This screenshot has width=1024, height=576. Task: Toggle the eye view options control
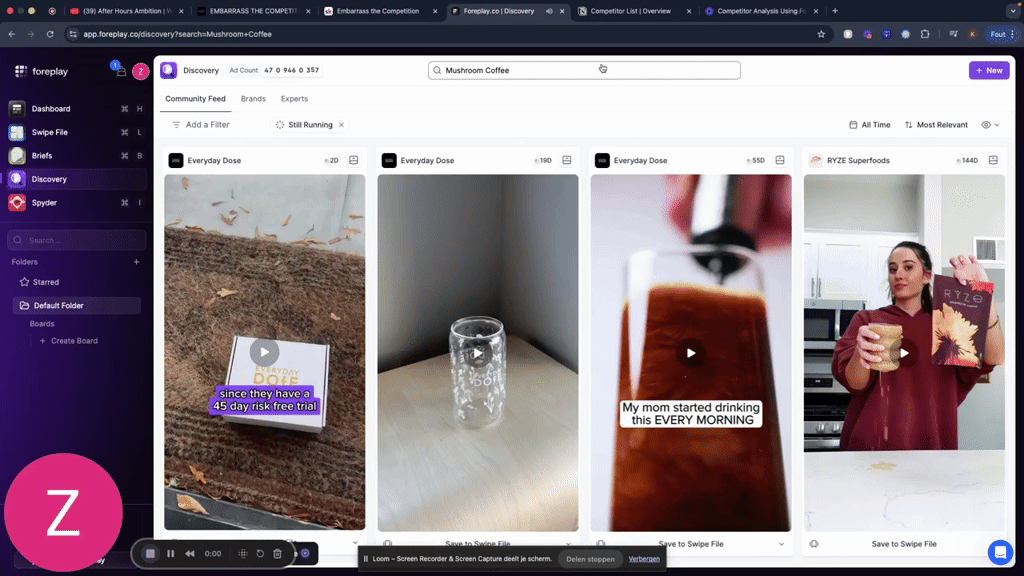pos(990,125)
